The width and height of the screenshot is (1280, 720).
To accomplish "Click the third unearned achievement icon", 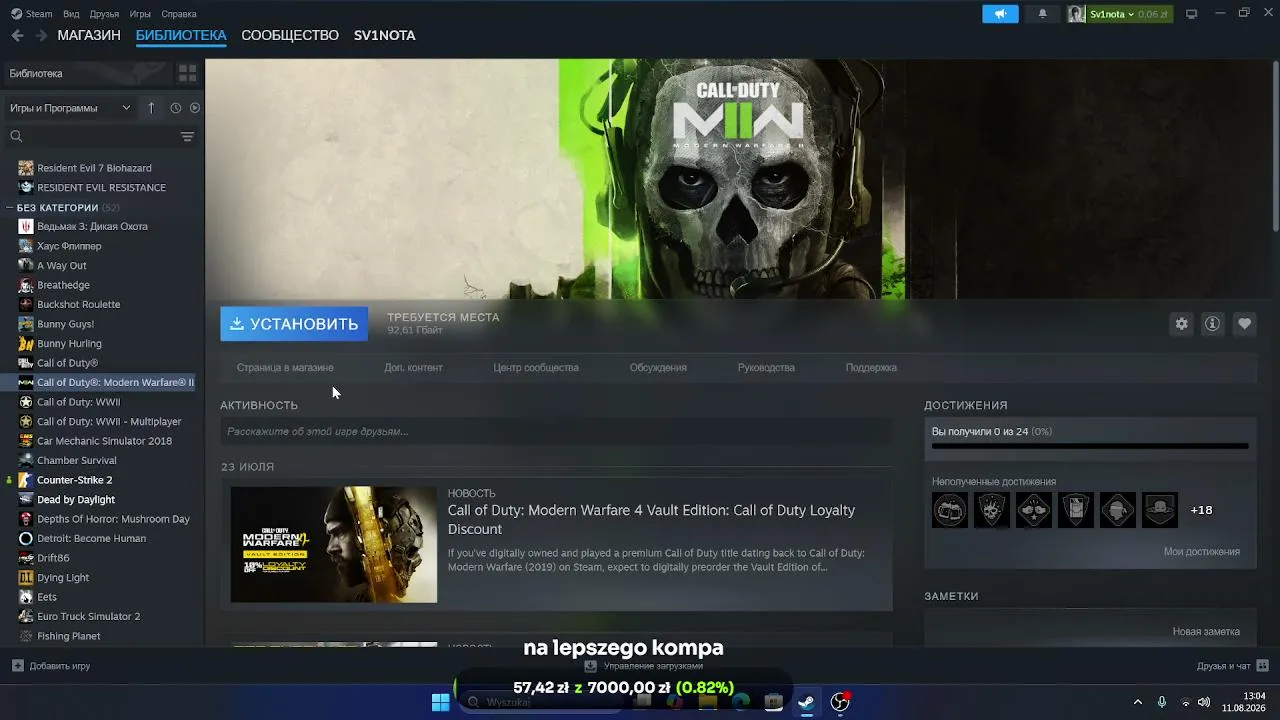I will pos(1034,510).
